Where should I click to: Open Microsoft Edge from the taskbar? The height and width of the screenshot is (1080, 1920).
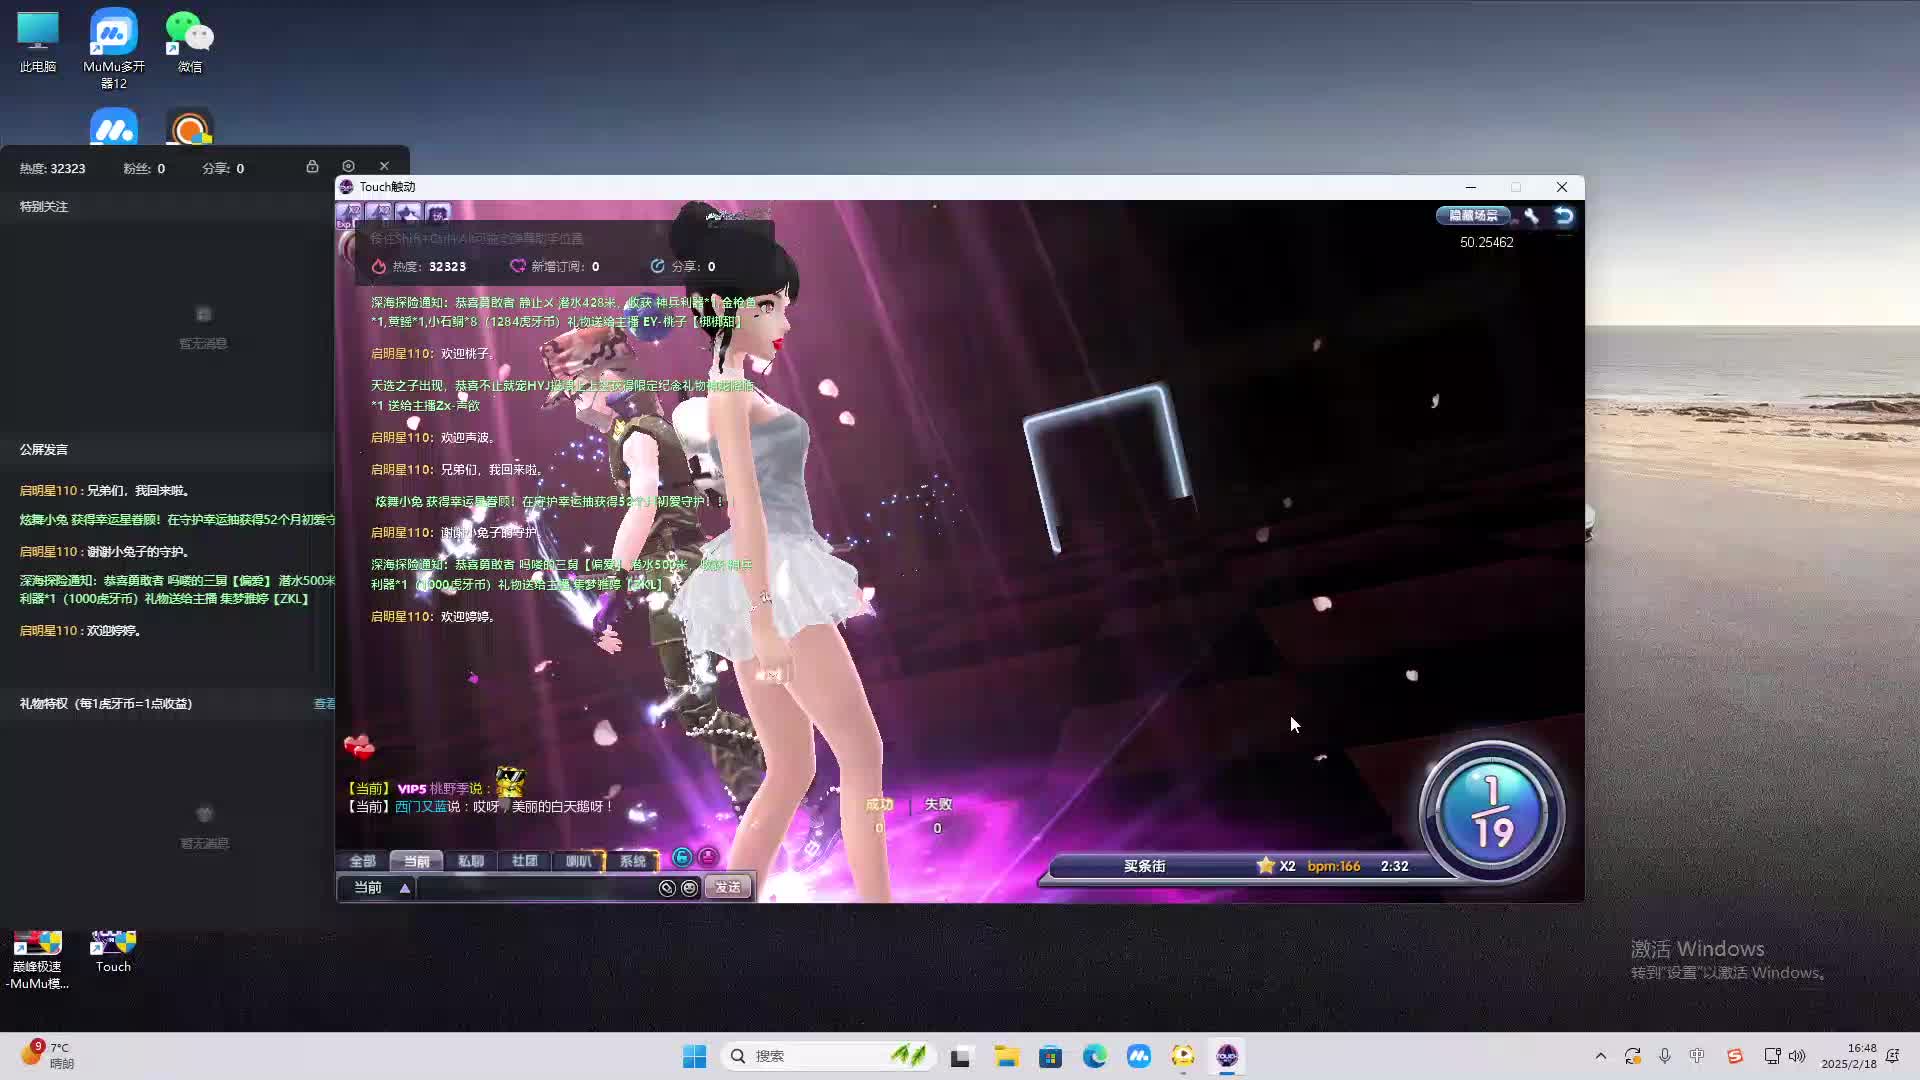(x=1094, y=1056)
